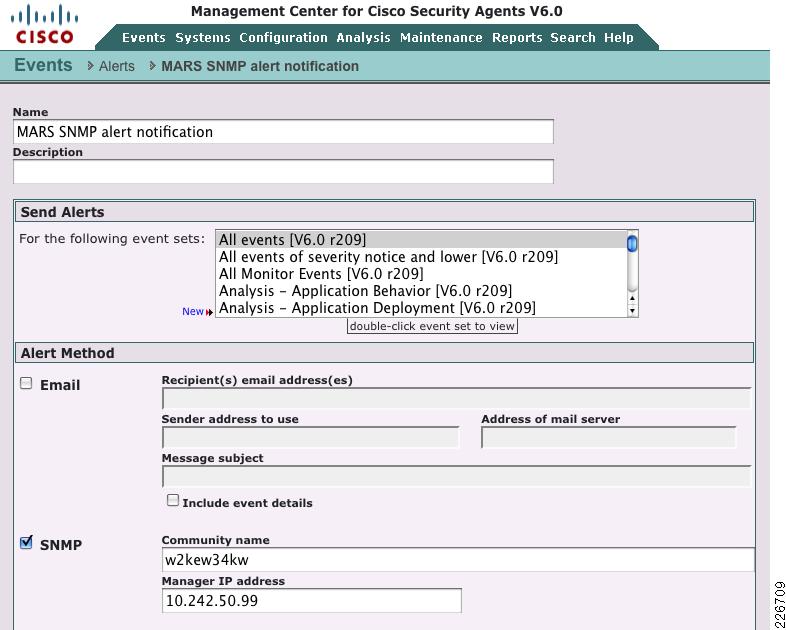This screenshot has width=786, height=630.
Task: Select Analysis - Application Behavior event set
Action: [421, 291]
